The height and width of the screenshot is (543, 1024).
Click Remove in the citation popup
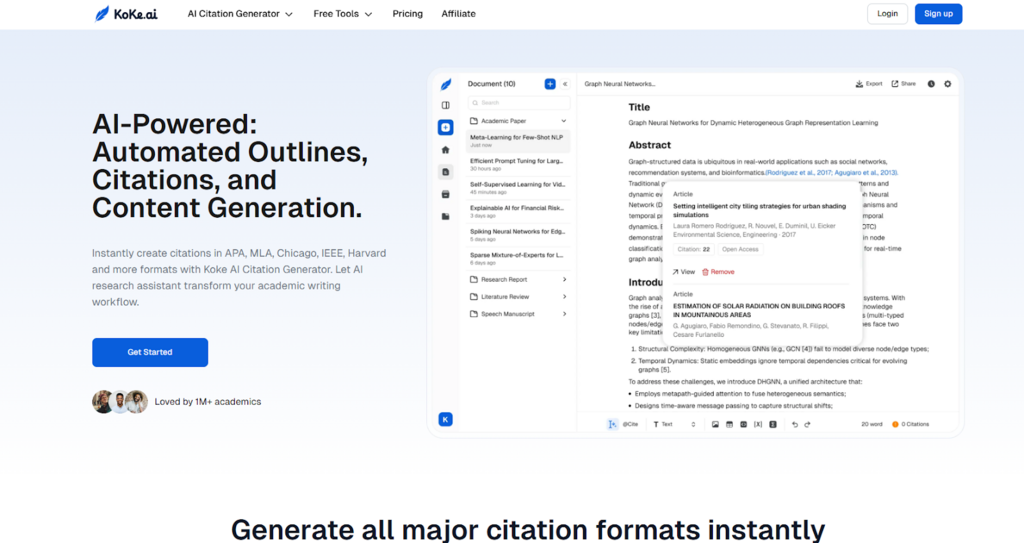718,272
